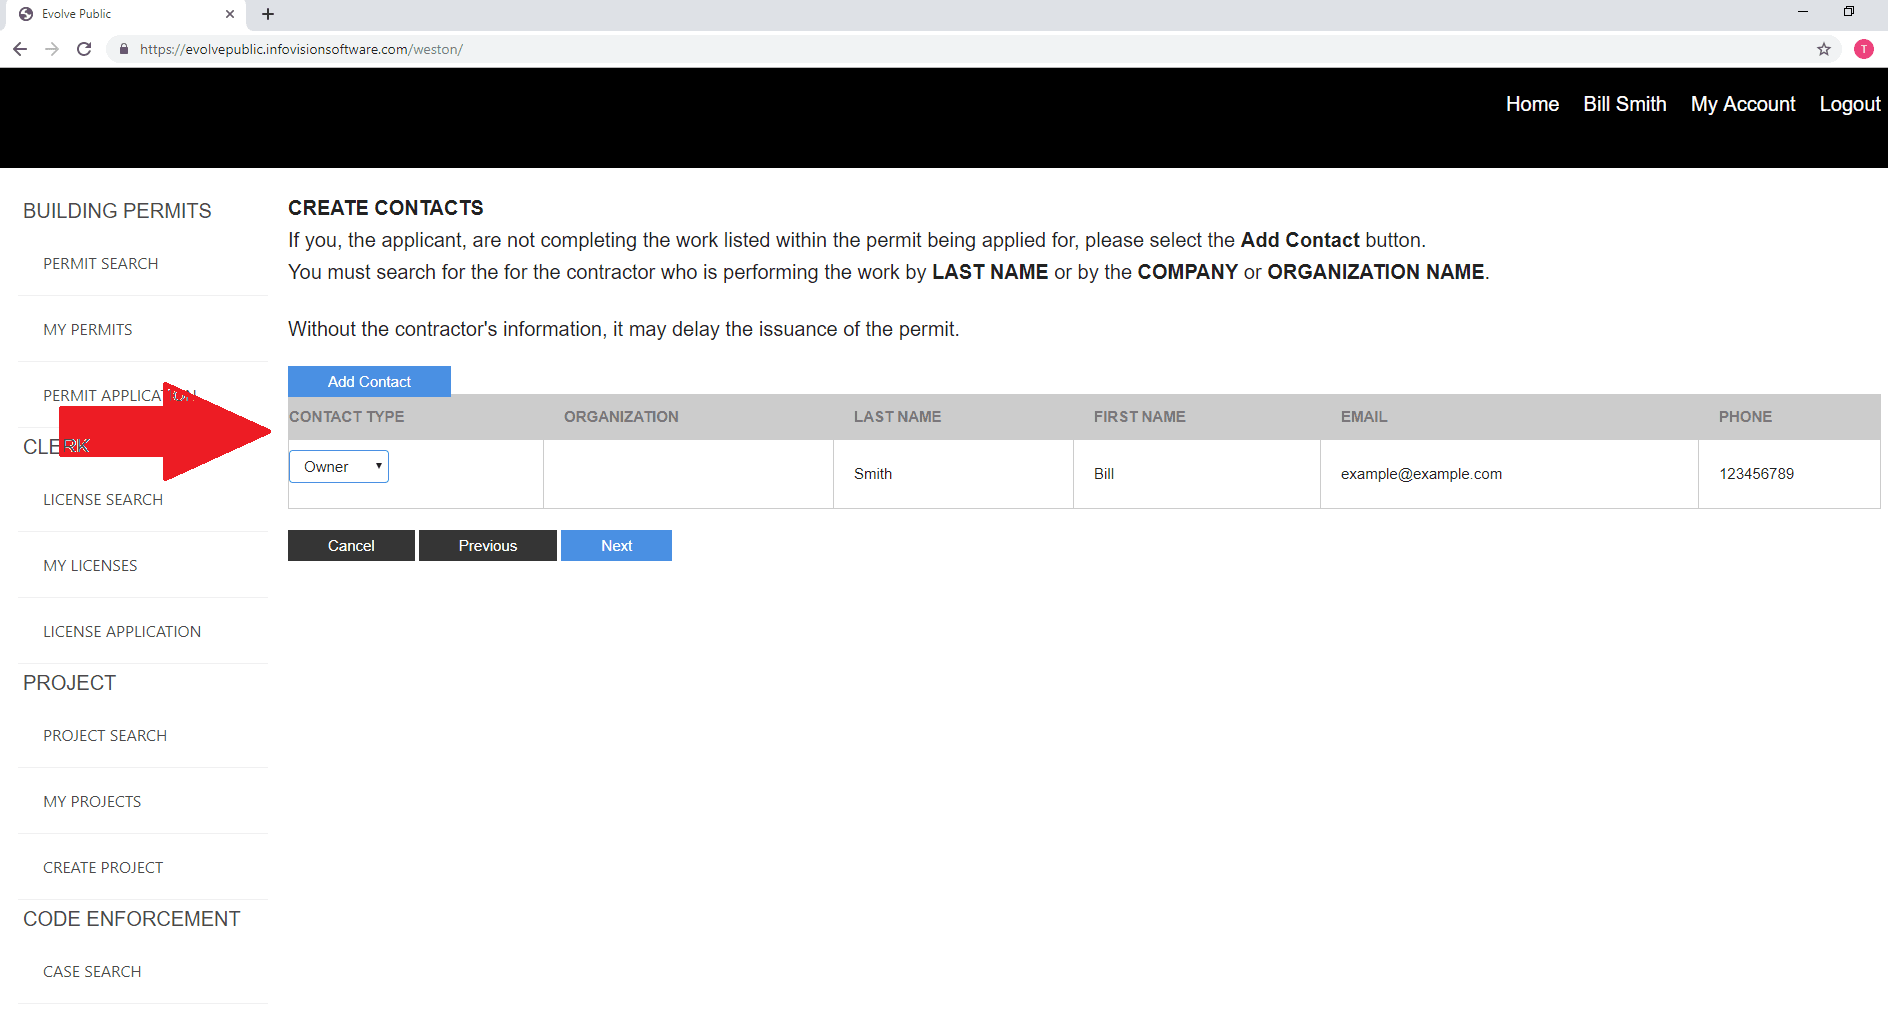Image resolution: width=1888 pixels, height=1024 pixels.
Task: Click the browser forward arrow icon
Action: tap(52, 49)
